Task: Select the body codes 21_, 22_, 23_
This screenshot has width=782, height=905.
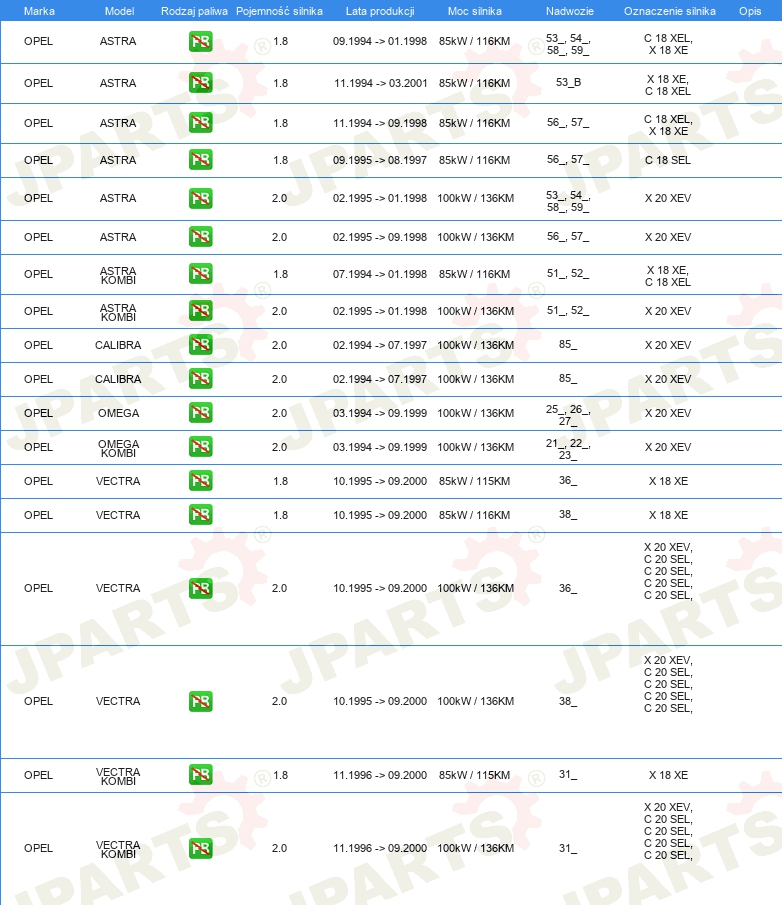Action: (568, 449)
